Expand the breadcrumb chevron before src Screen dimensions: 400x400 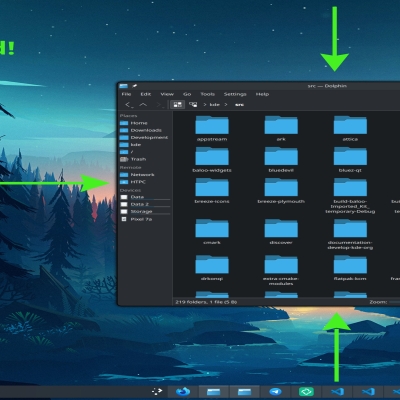(226, 105)
